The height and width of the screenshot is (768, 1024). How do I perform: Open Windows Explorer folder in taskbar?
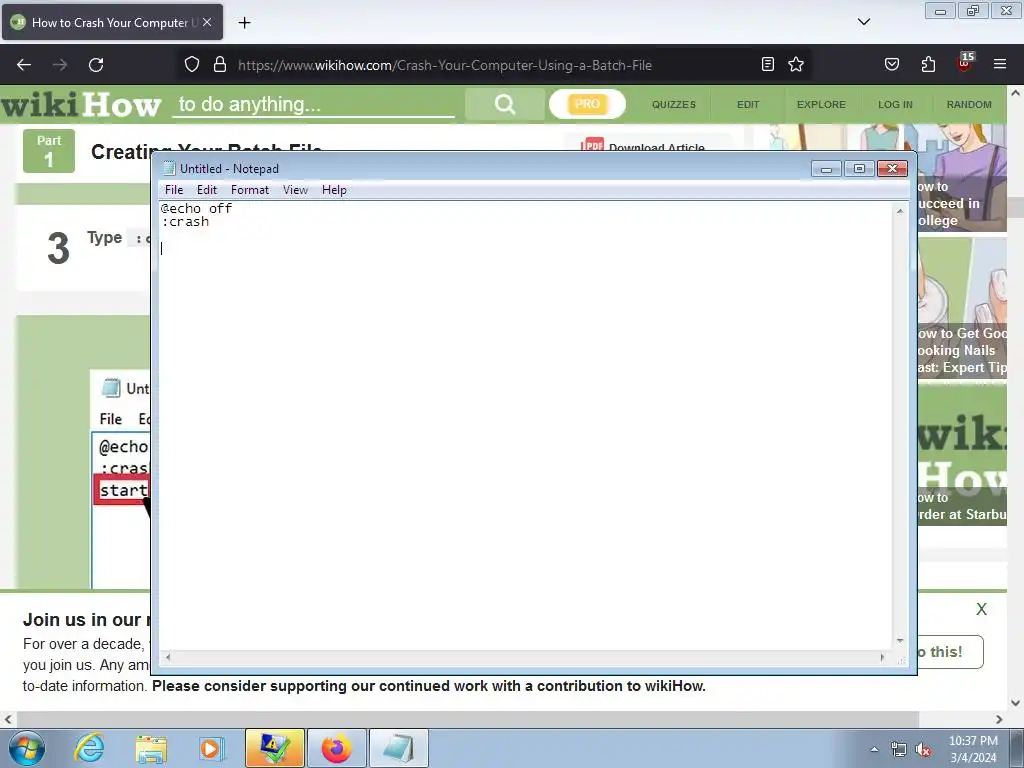pos(151,748)
